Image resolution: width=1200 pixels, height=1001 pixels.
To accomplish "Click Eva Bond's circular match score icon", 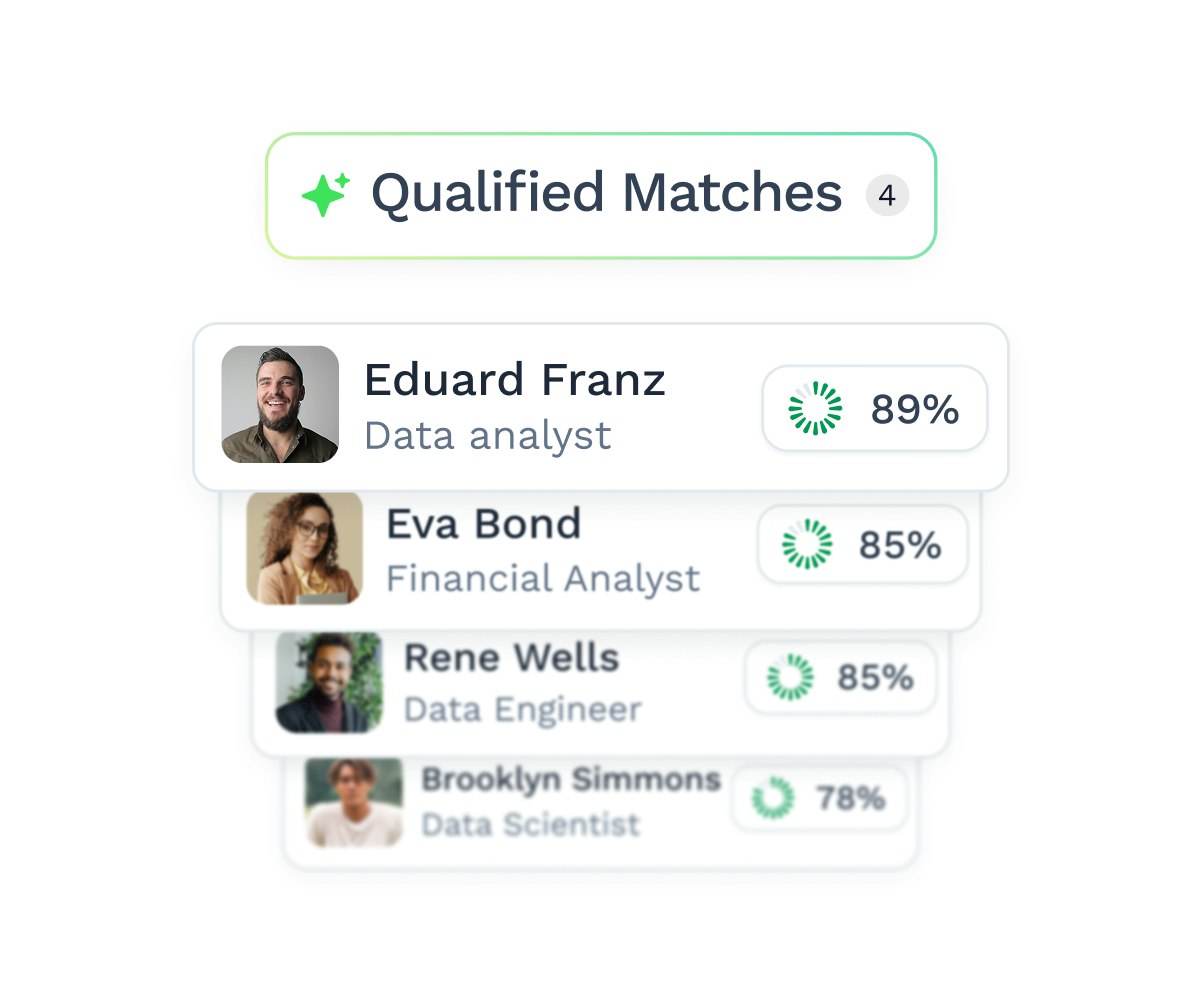I will (x=807, y=545).
